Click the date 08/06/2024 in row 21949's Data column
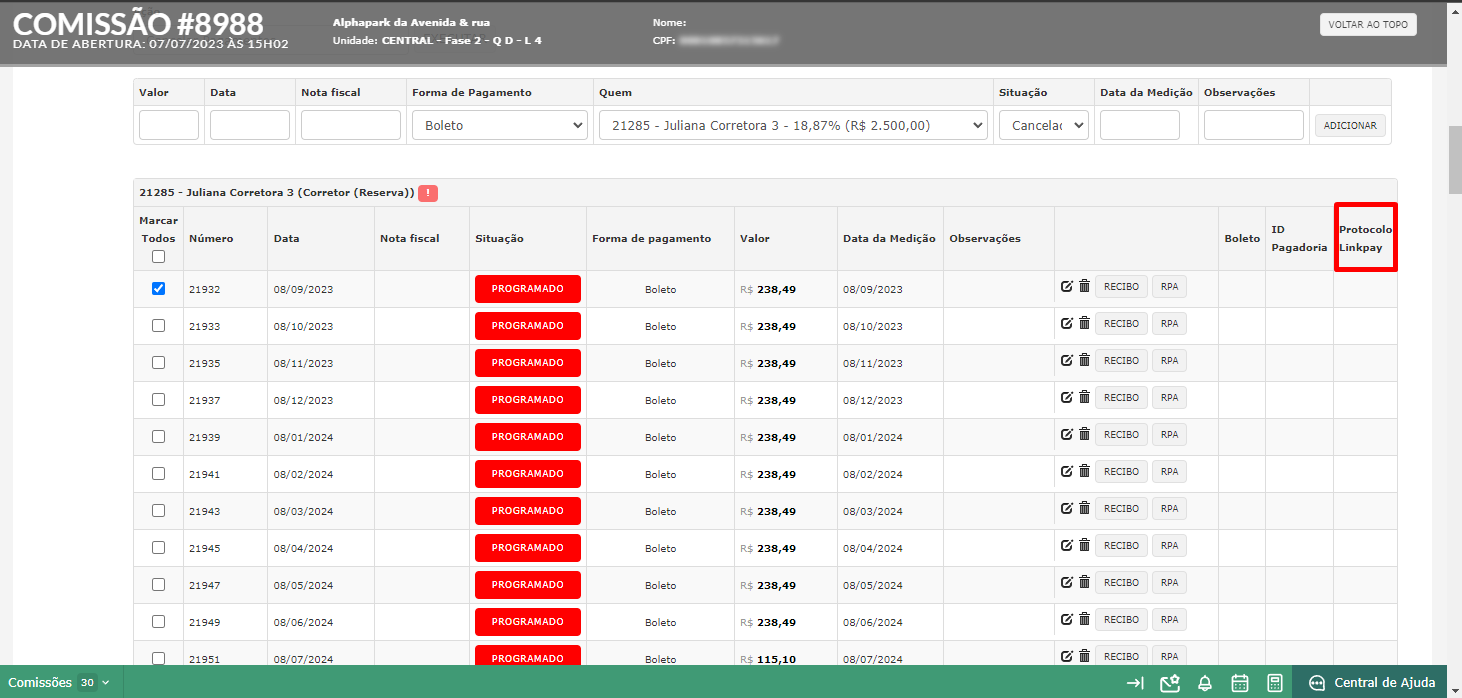This screenshot has height=698, width=1462. 303,623
